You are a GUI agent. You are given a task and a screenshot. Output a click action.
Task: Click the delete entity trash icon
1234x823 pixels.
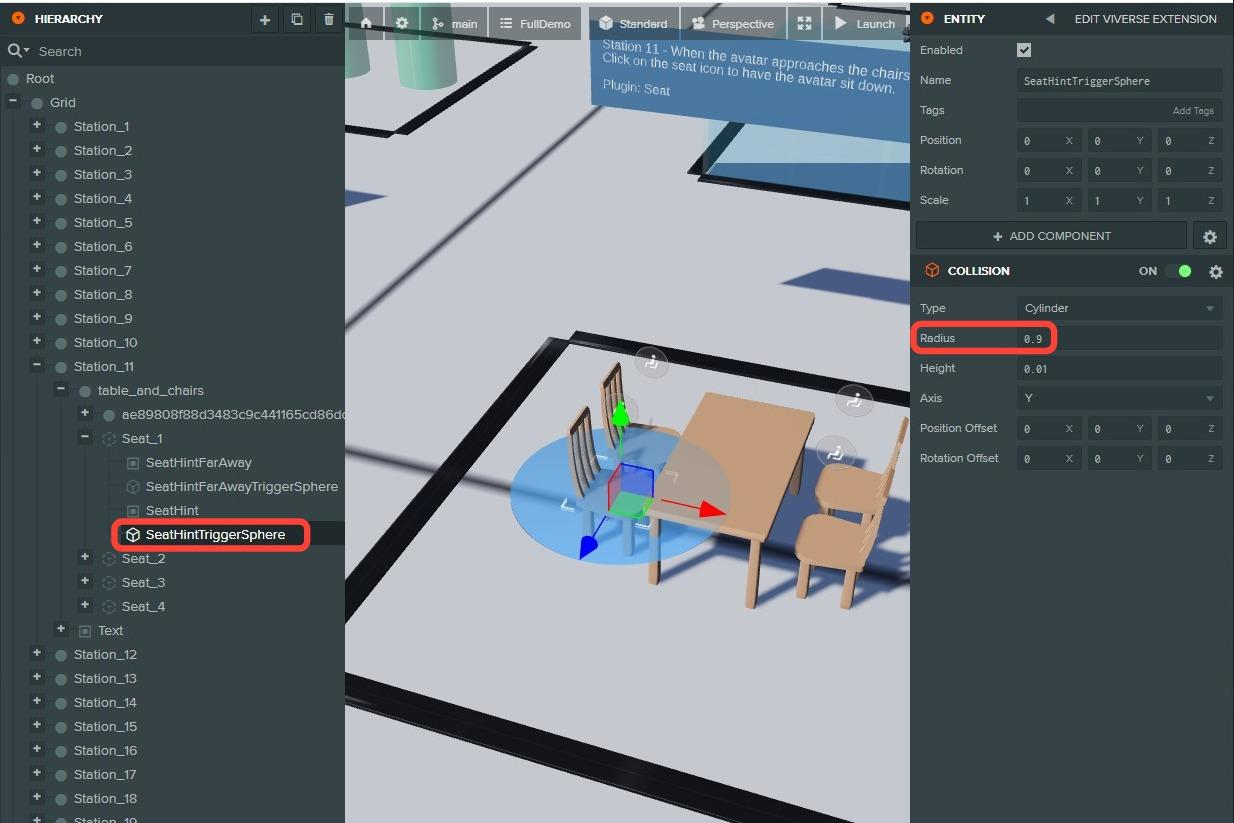click(329, 20)
